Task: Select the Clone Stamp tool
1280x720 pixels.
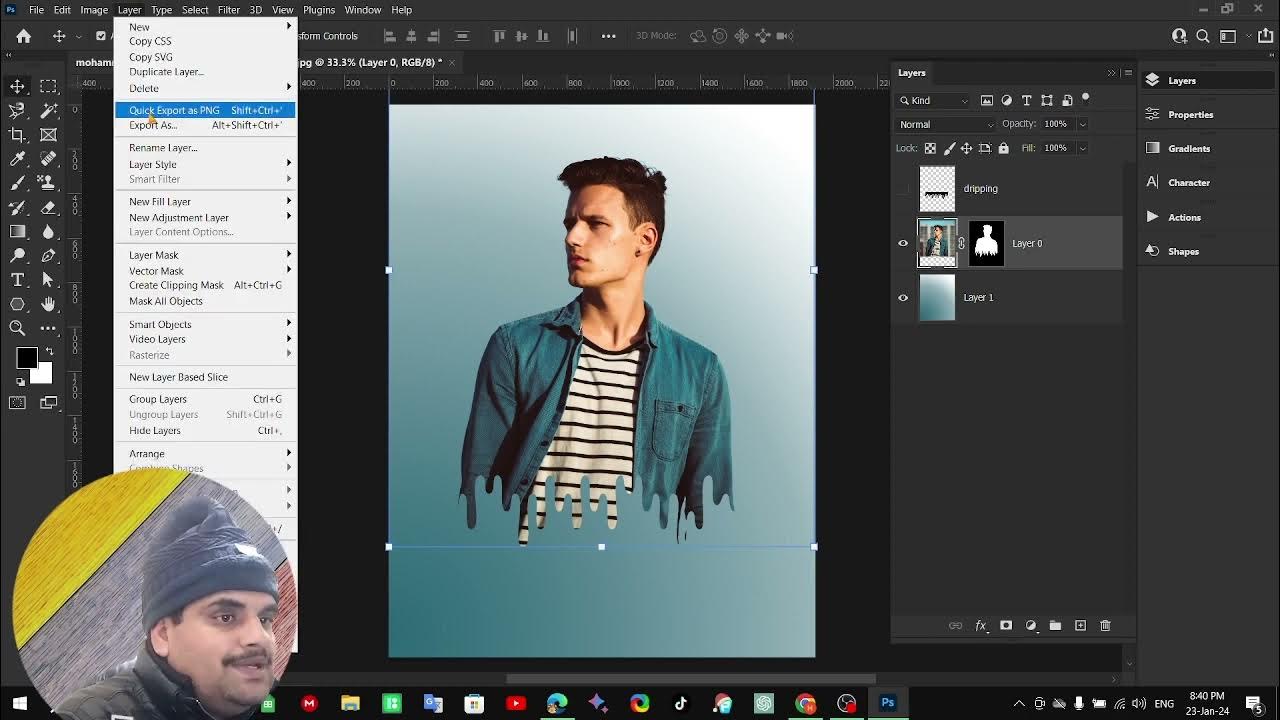Action: click(48, 183)
